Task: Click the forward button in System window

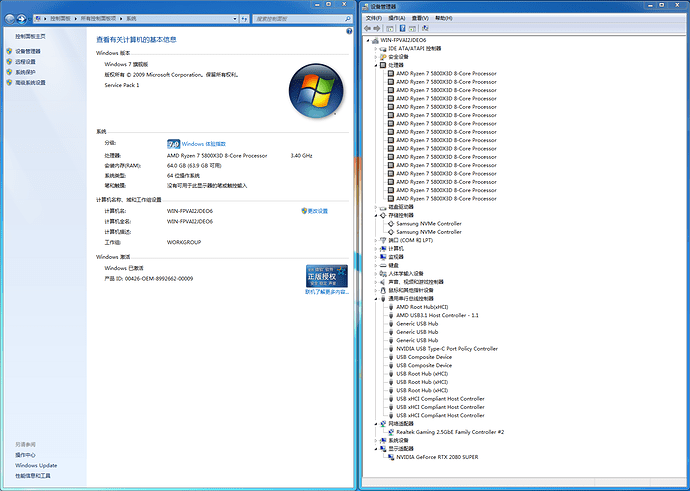Action: pos(21,19)
